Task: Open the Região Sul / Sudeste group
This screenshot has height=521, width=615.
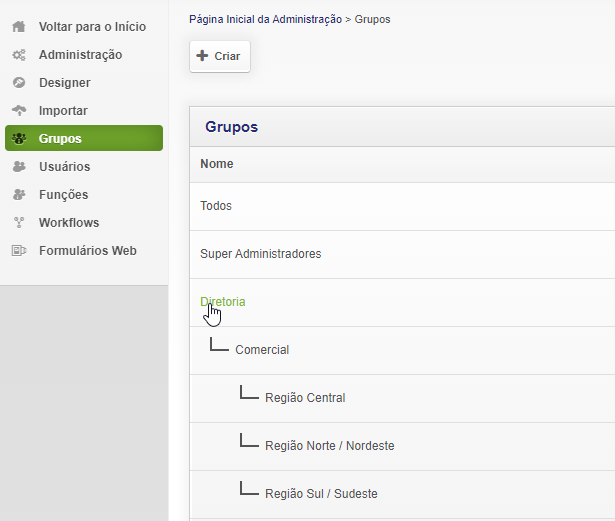Action: [321, 494]
